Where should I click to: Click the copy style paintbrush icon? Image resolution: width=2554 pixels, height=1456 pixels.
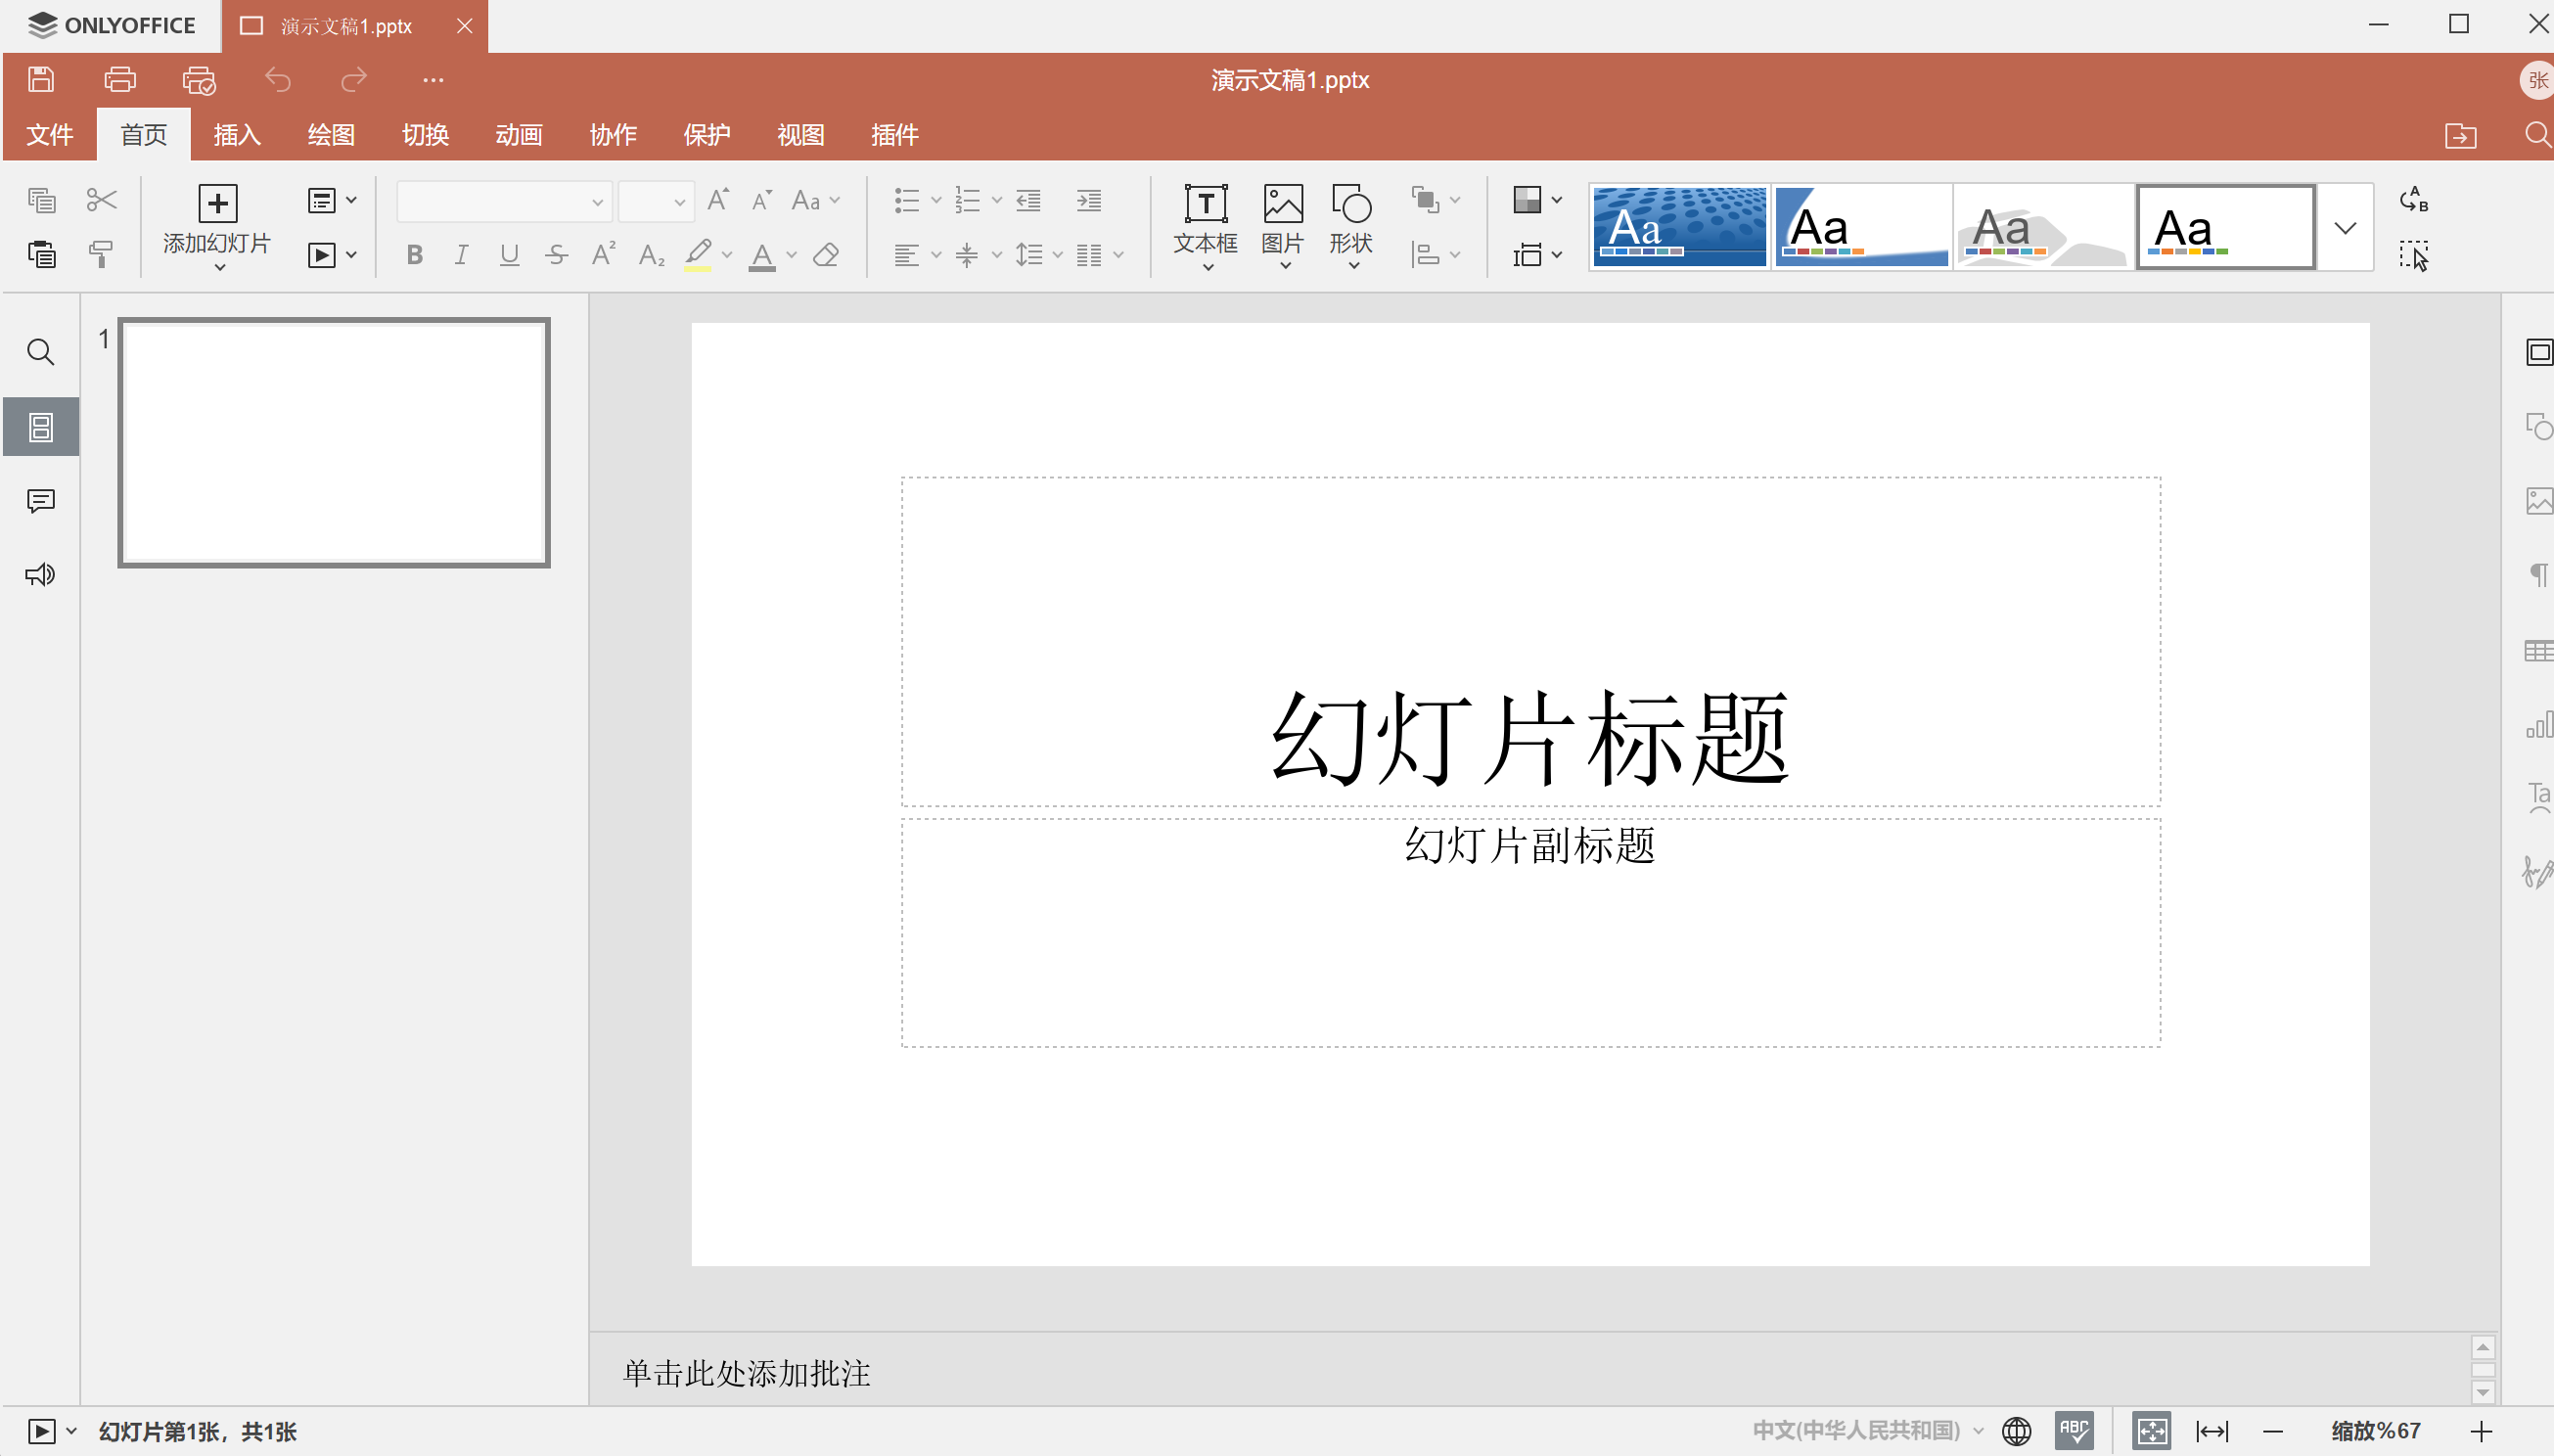pyautogui.click(x=101, y=254)
